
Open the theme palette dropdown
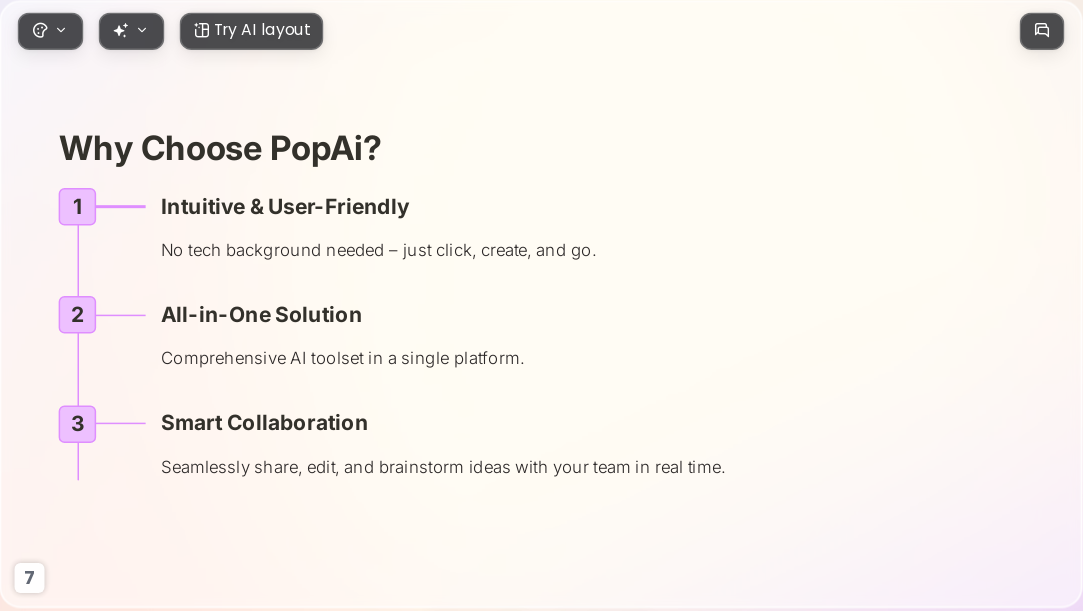[x=50, y=31]
